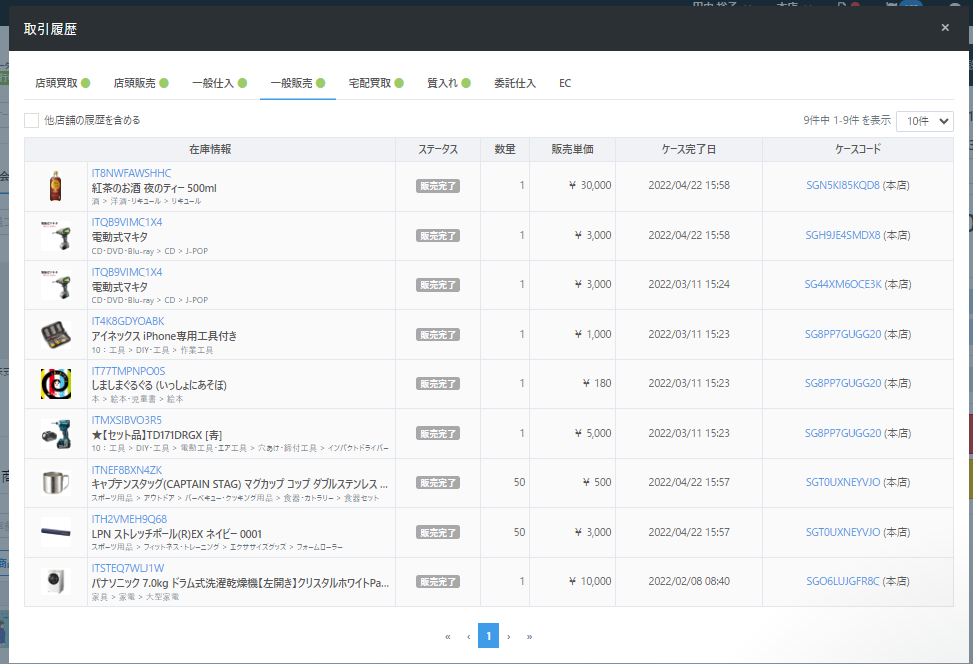Go to the first page arrow «
Viewport: 973px width, 664px height.
pyautogui.click(x=448, y=636)
